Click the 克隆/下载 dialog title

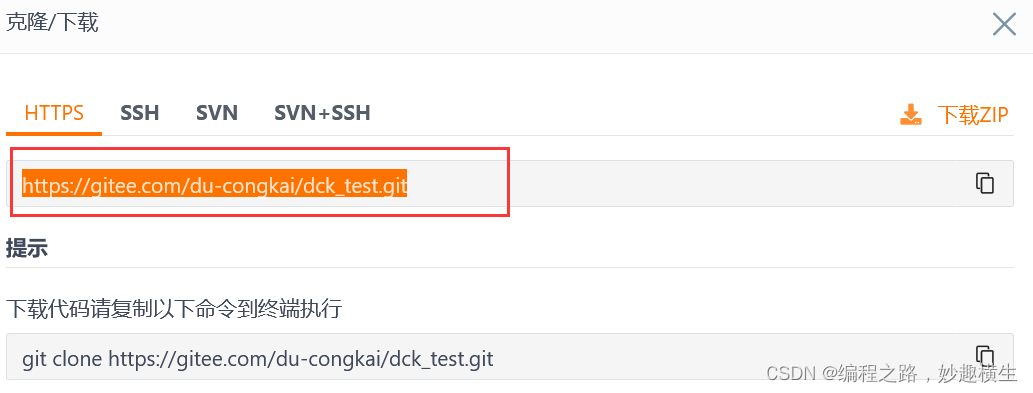[52, 23]
